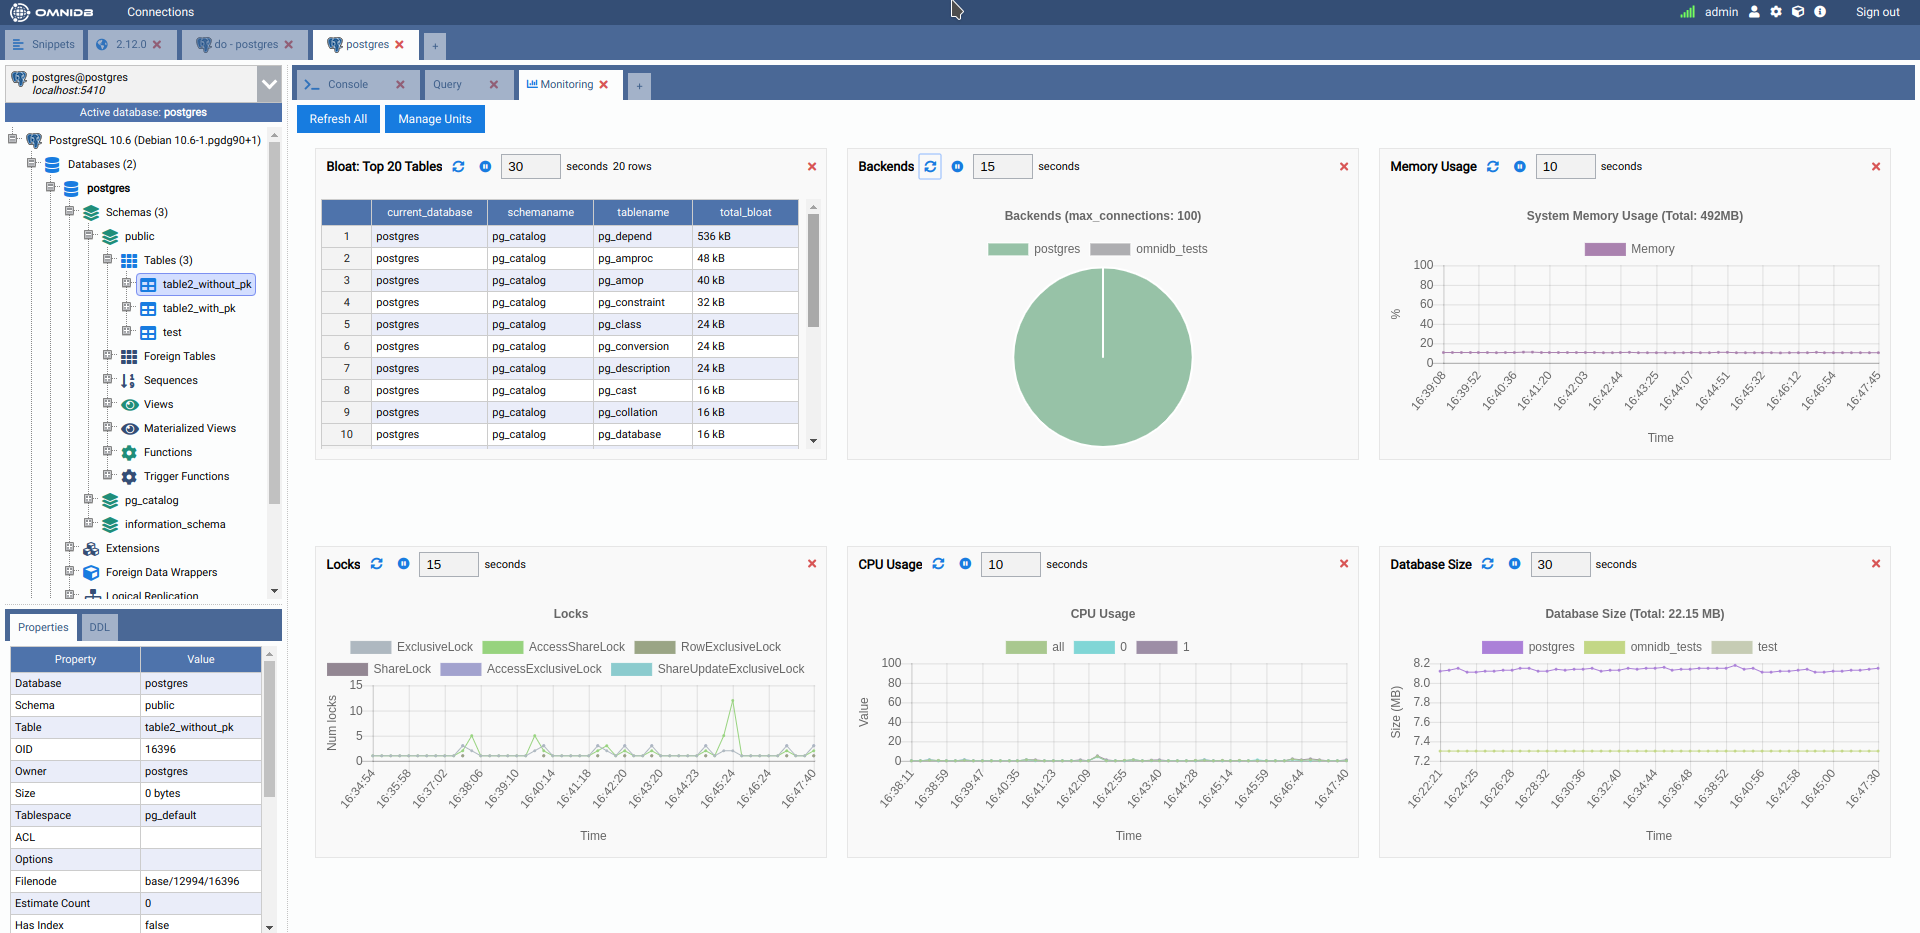This screenshot has width=1920, height=933.
Task: Click the info icon in header
Action: point(1820,12)
